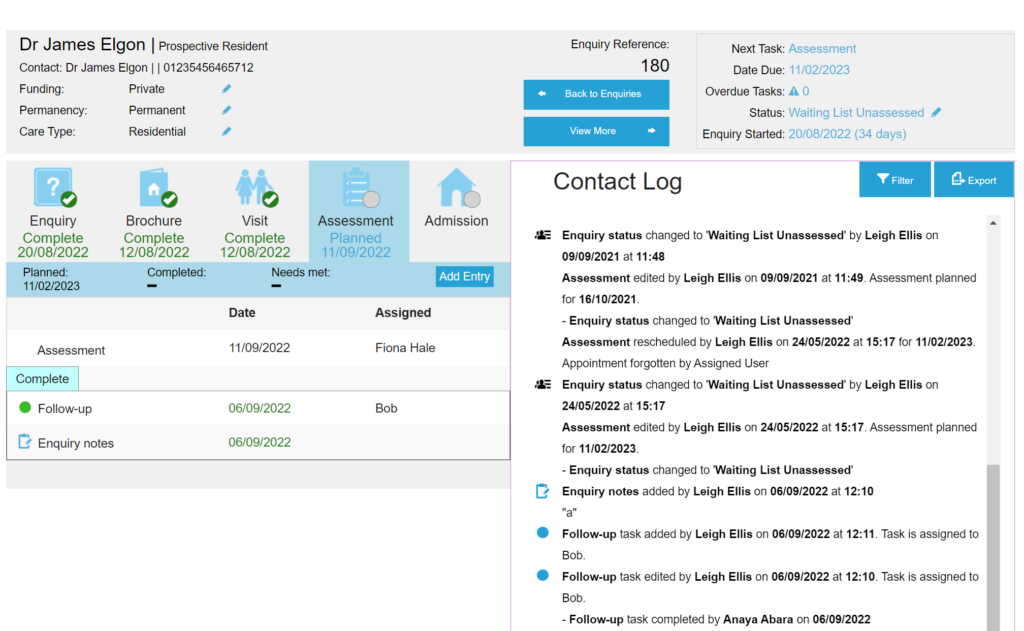Click blue dot for Follow-up task added entry
This screenshot has height=631, width=1024.
[x=542, y=533]
